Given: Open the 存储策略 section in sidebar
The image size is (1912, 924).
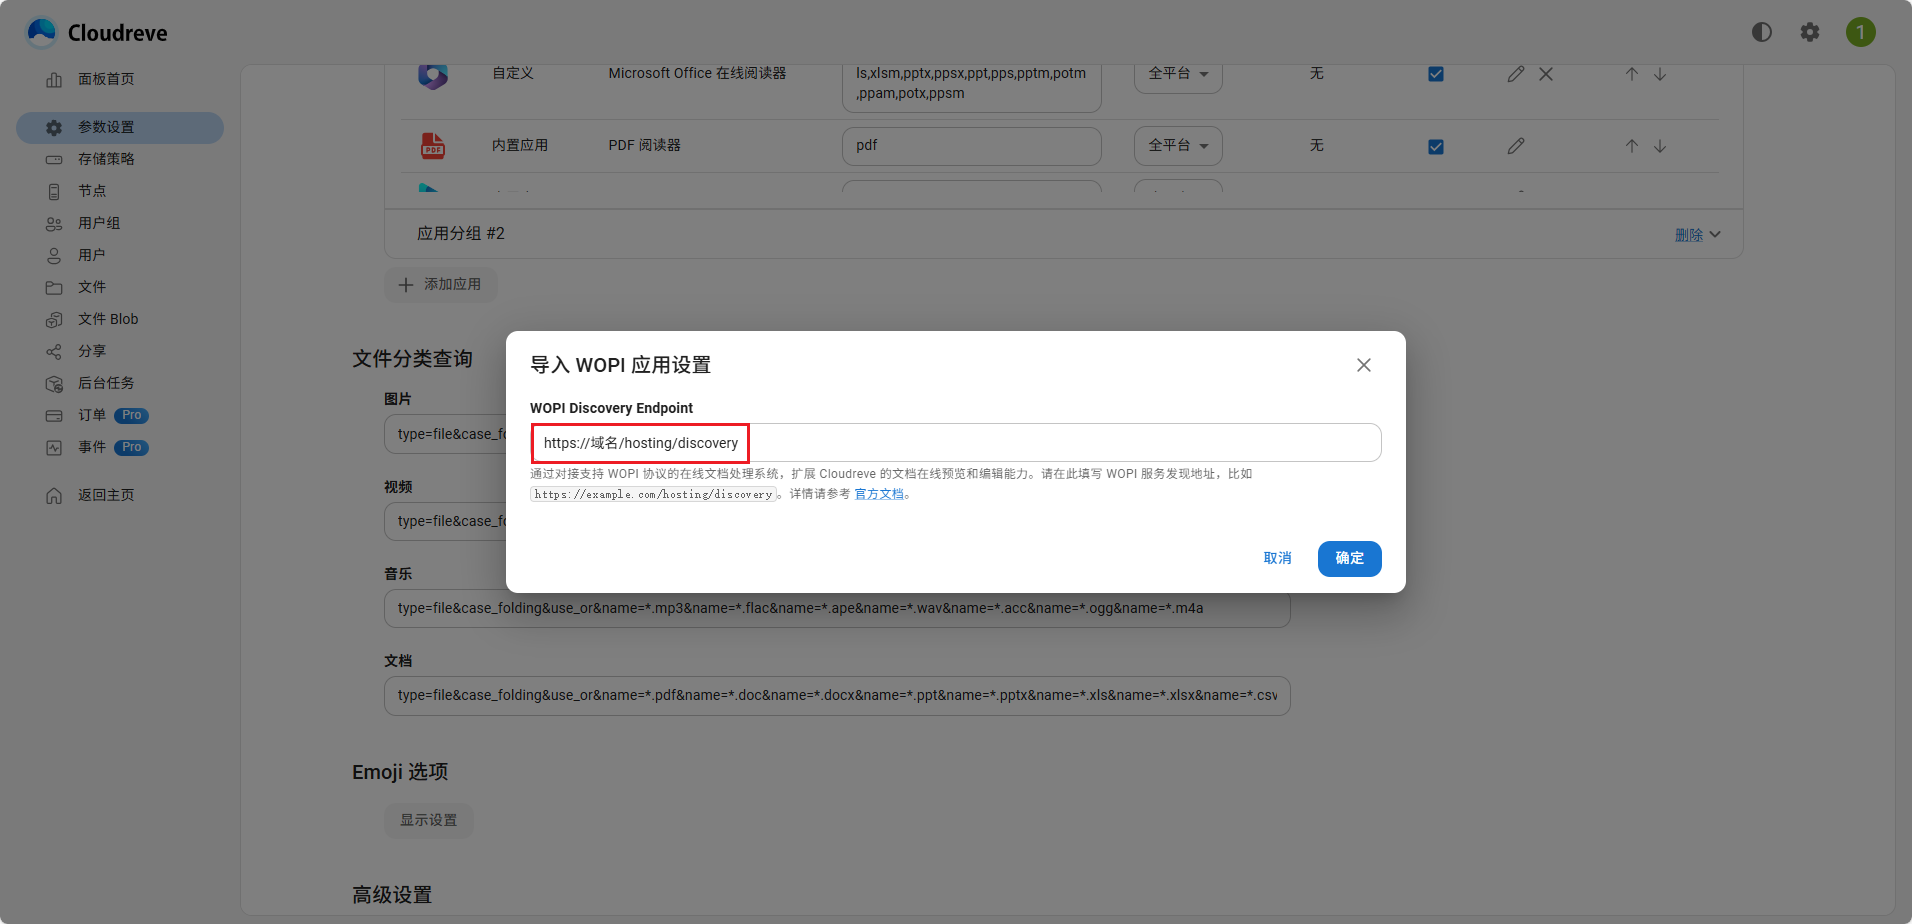Looking at the screenshot, I should pos(104,159).
